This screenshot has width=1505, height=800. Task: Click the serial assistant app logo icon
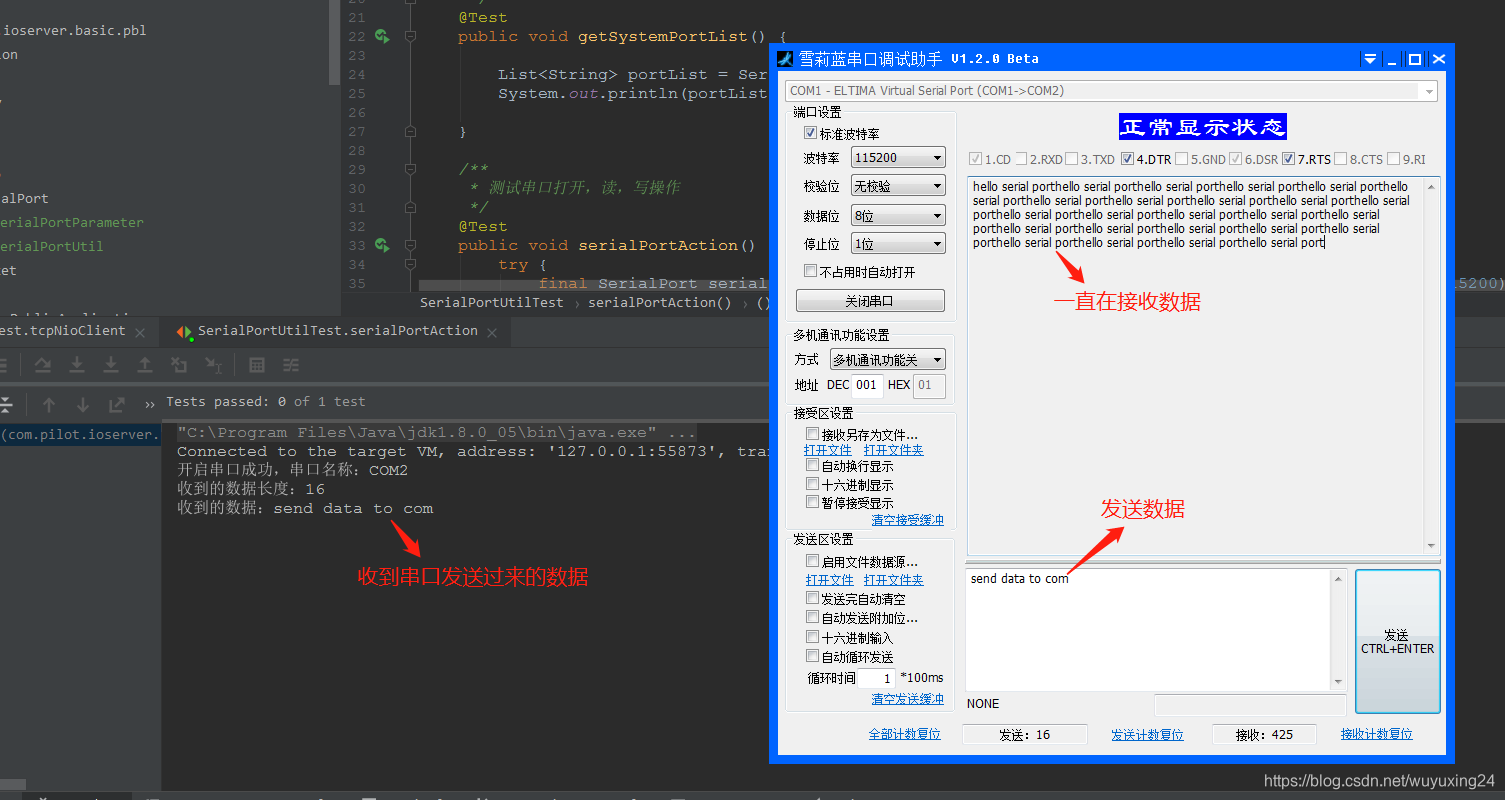[x=785, y=59]
